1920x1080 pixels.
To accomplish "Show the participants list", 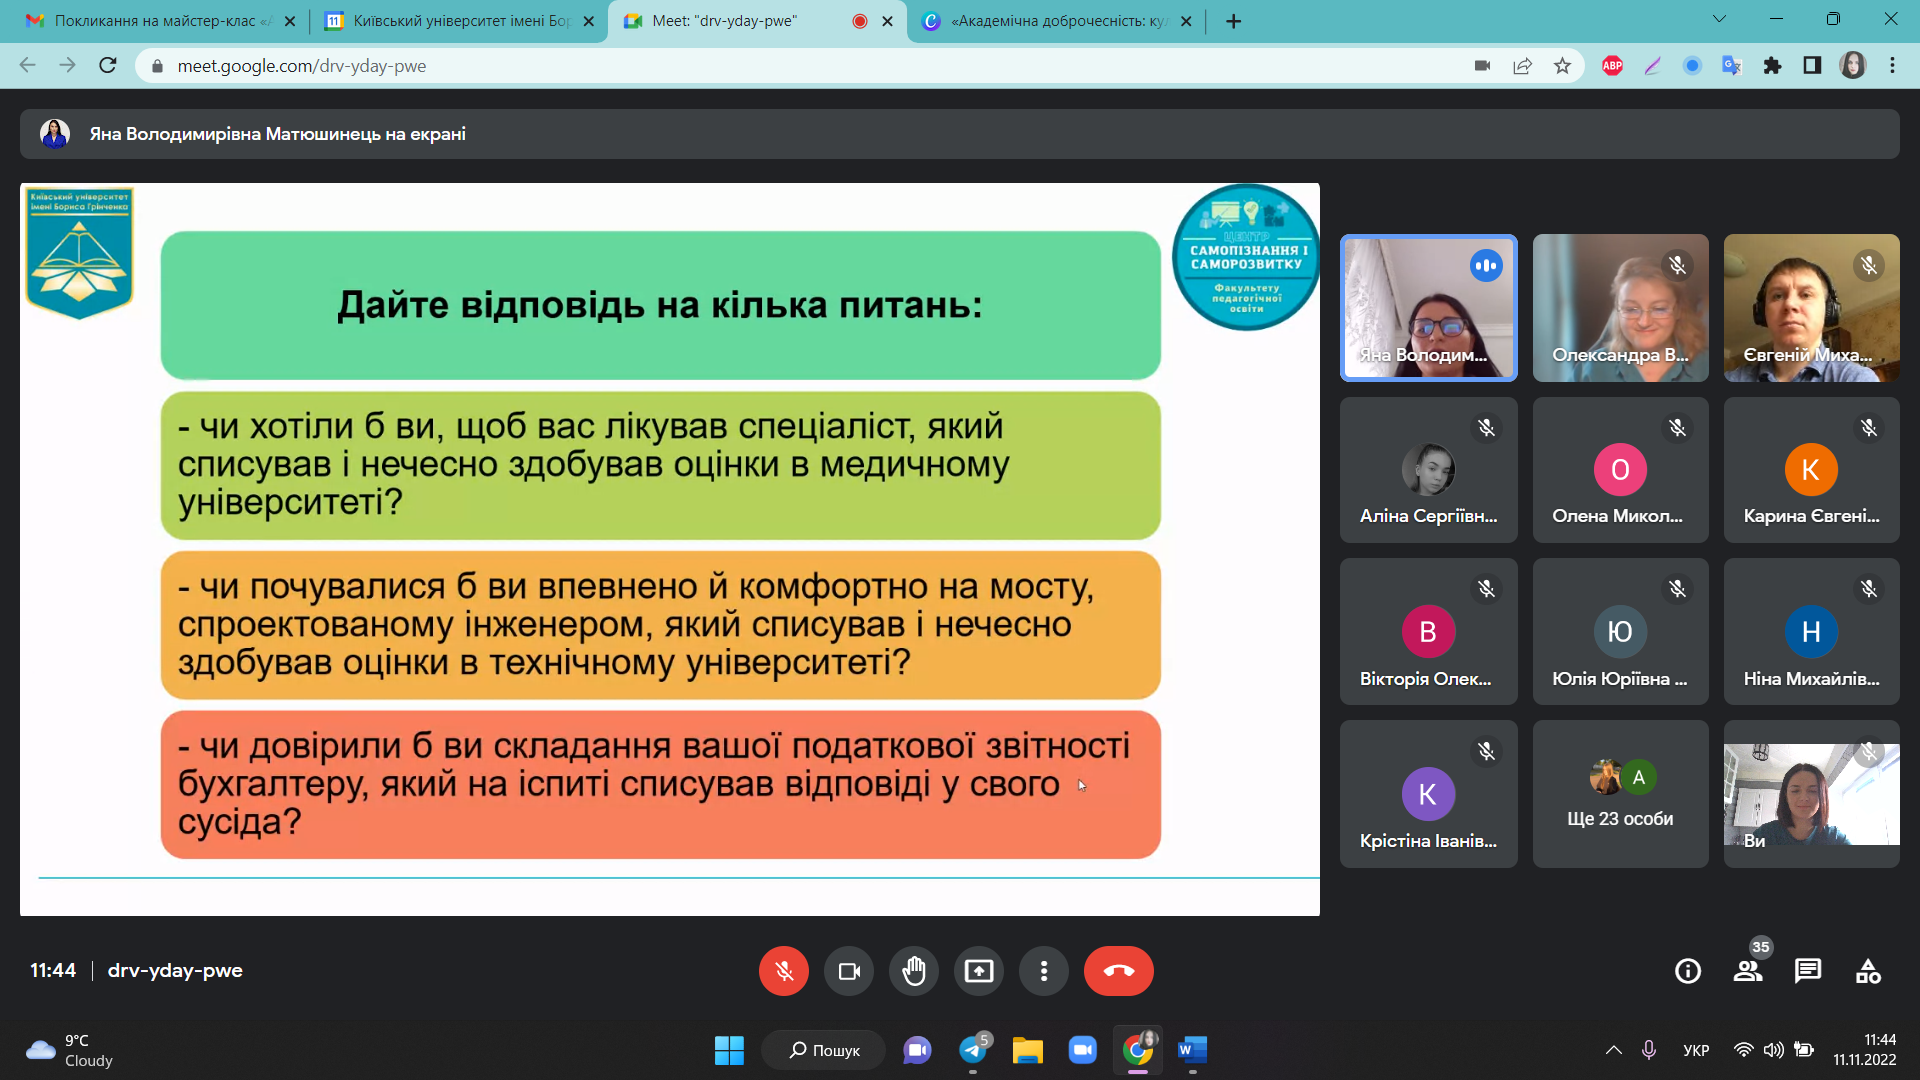I will [1748, 971].
